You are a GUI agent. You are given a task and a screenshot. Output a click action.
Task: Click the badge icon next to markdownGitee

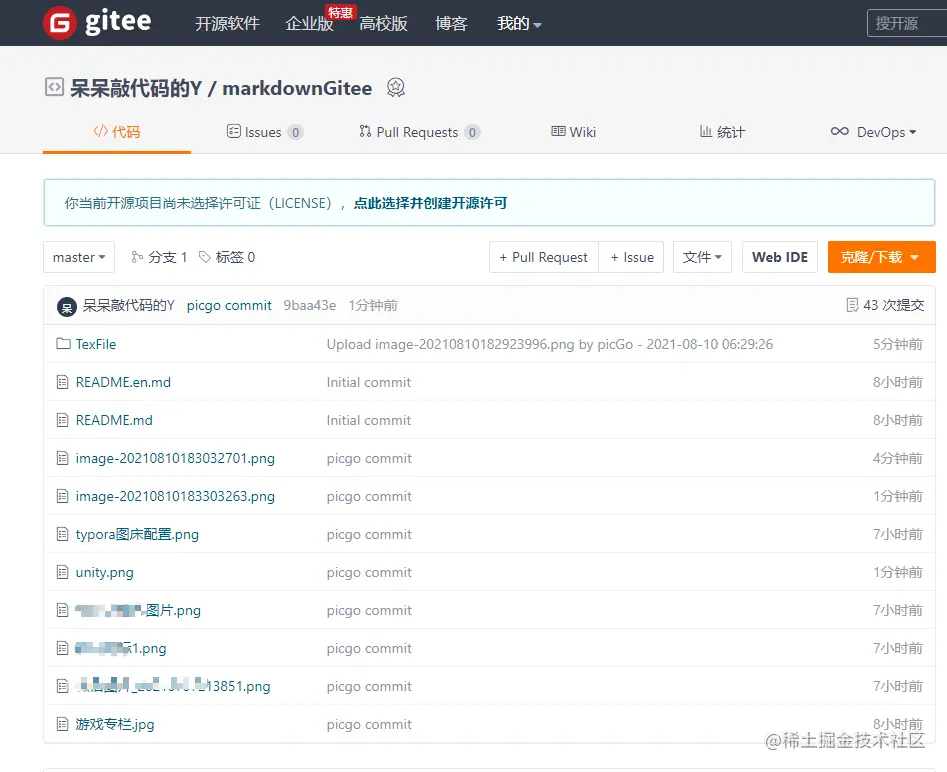(396, 88)
